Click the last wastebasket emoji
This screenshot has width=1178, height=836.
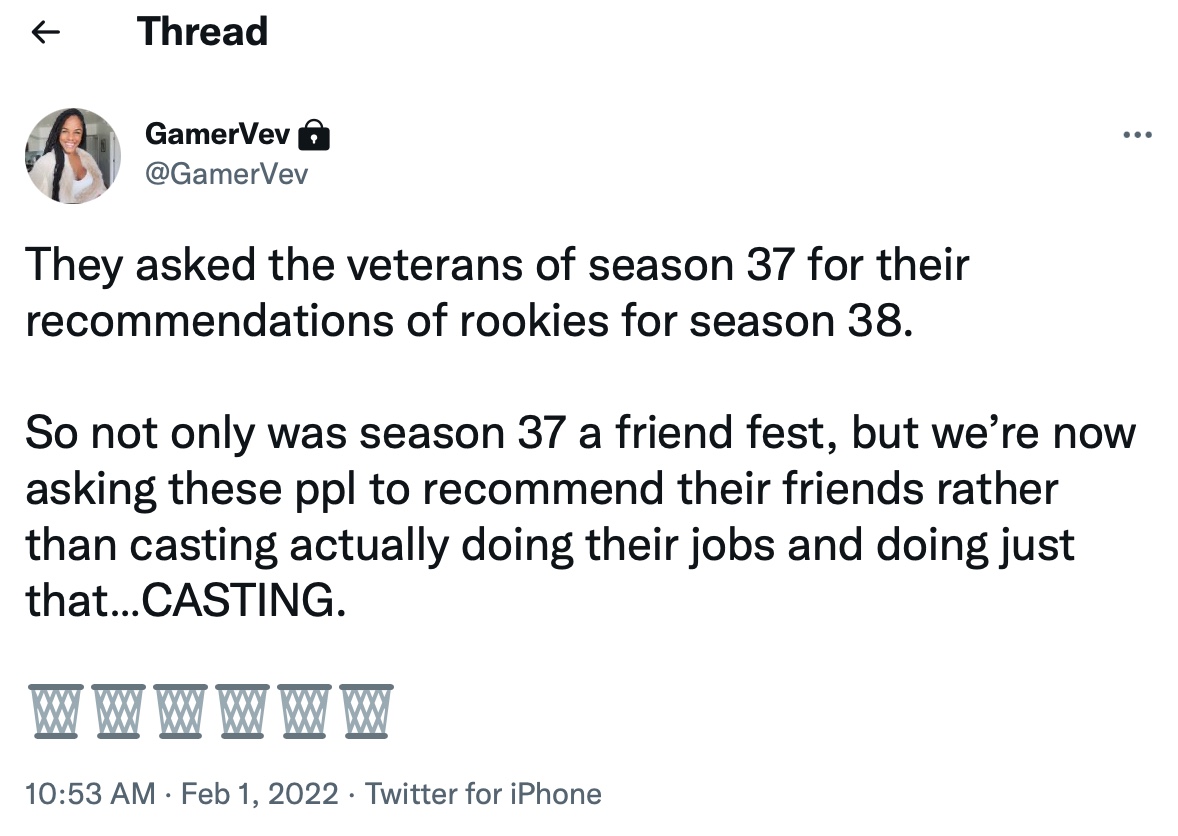[368, 712]
